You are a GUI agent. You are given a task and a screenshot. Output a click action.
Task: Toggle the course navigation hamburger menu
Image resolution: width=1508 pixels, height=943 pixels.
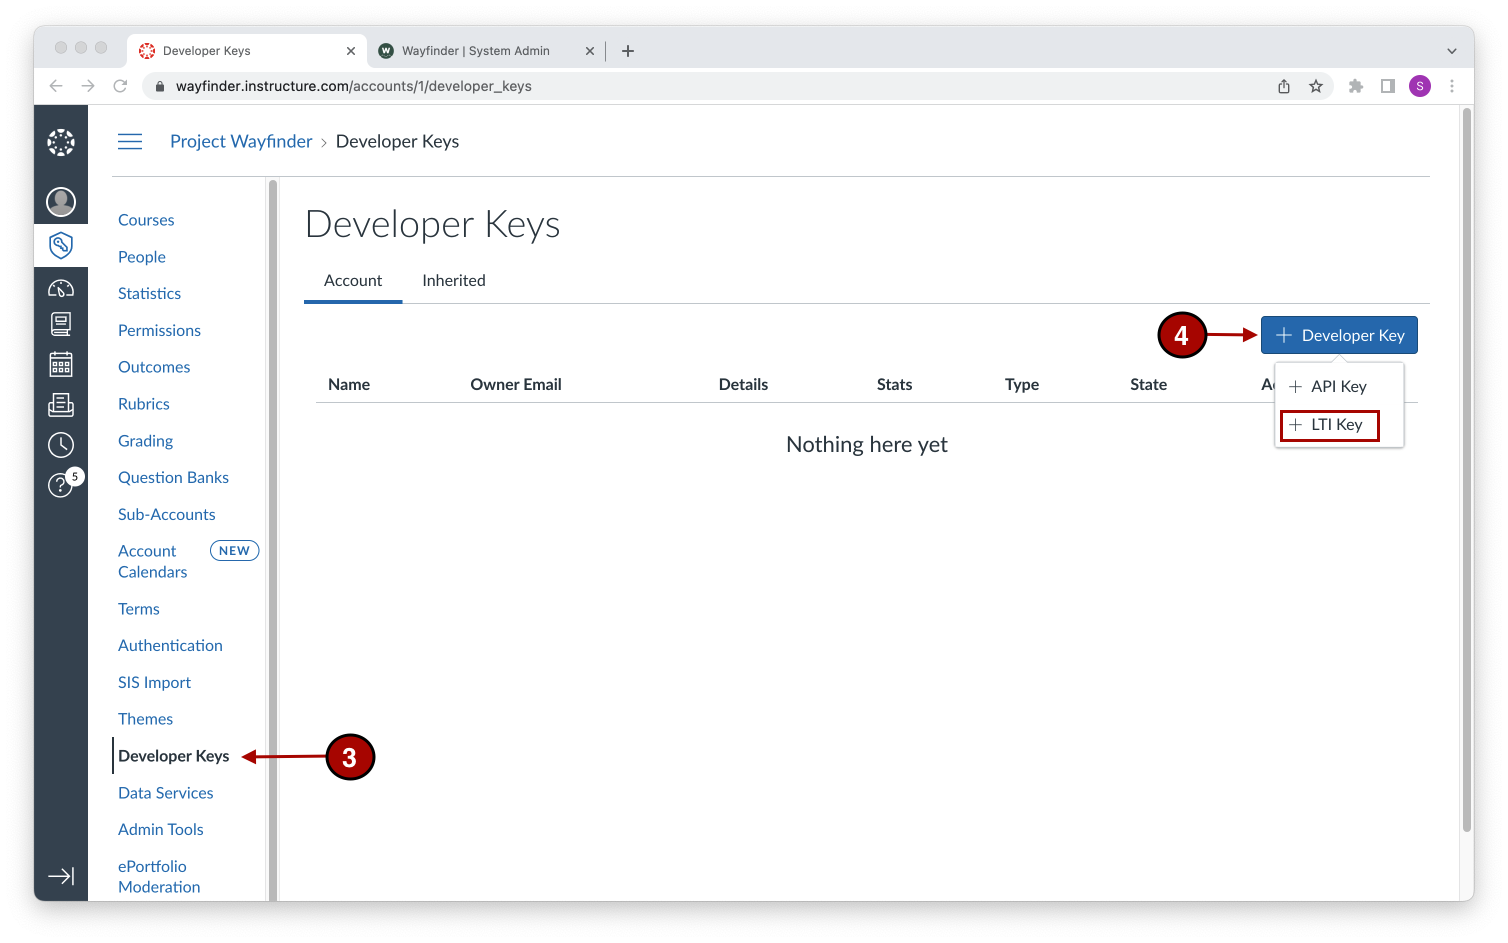pyautogui.click(x=130, y=142)
